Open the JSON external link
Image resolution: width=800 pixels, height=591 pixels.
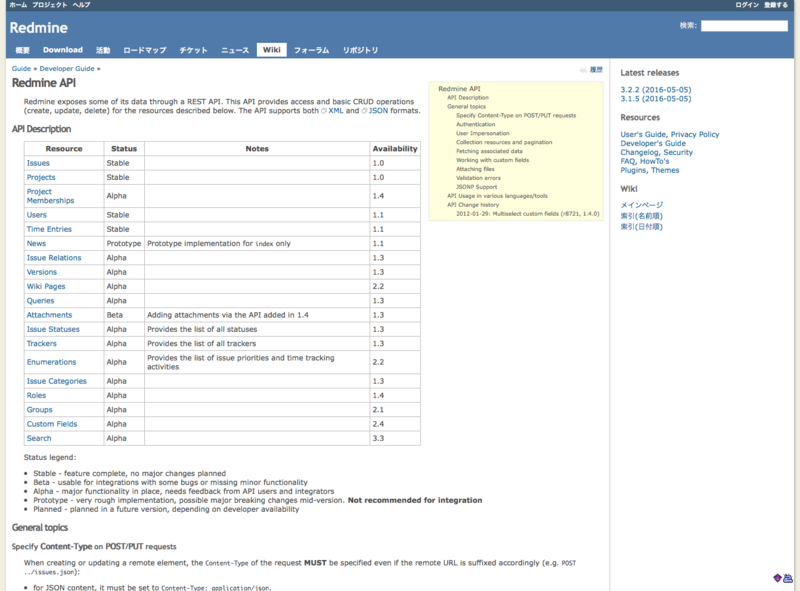point(378,110)
